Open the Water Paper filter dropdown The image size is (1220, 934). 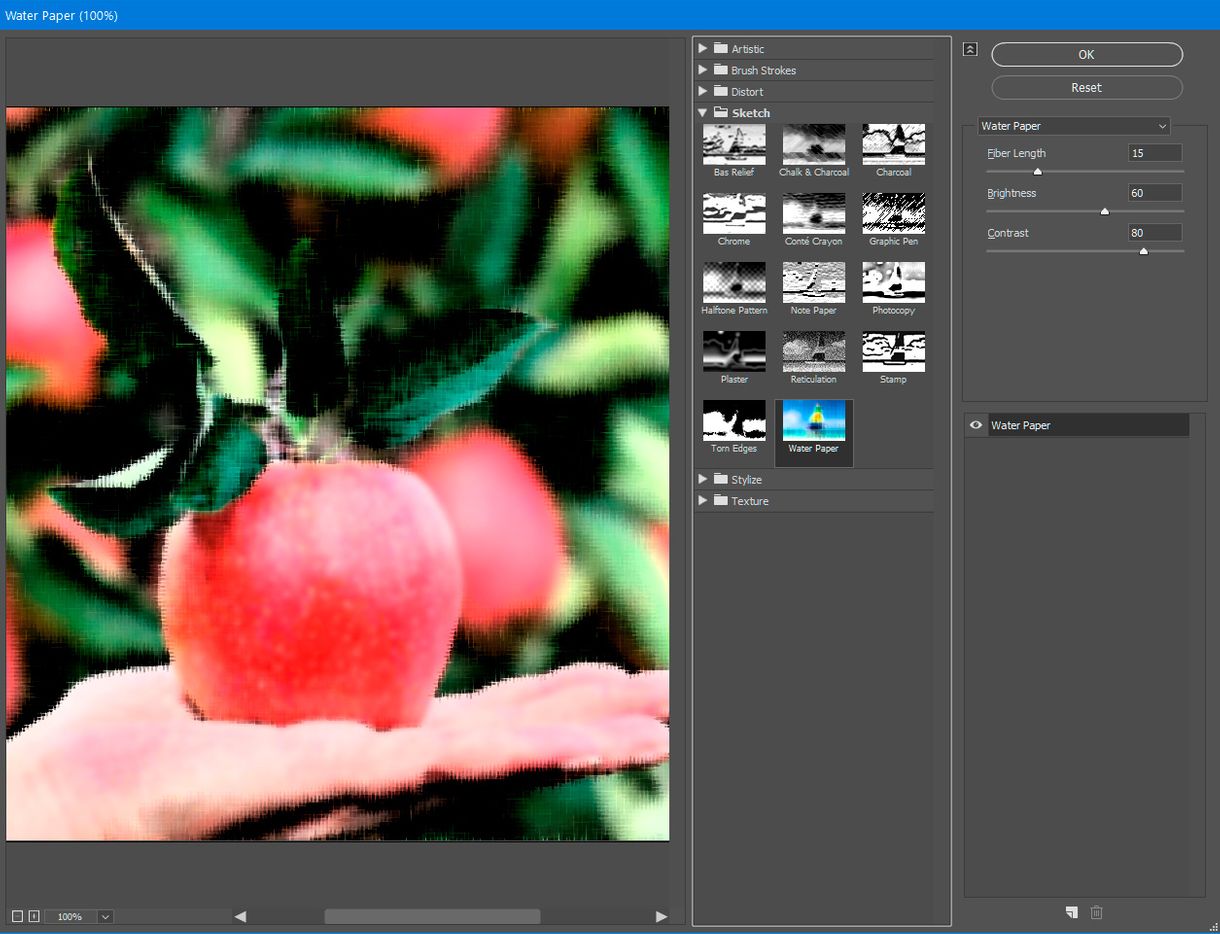point(1160,126)
